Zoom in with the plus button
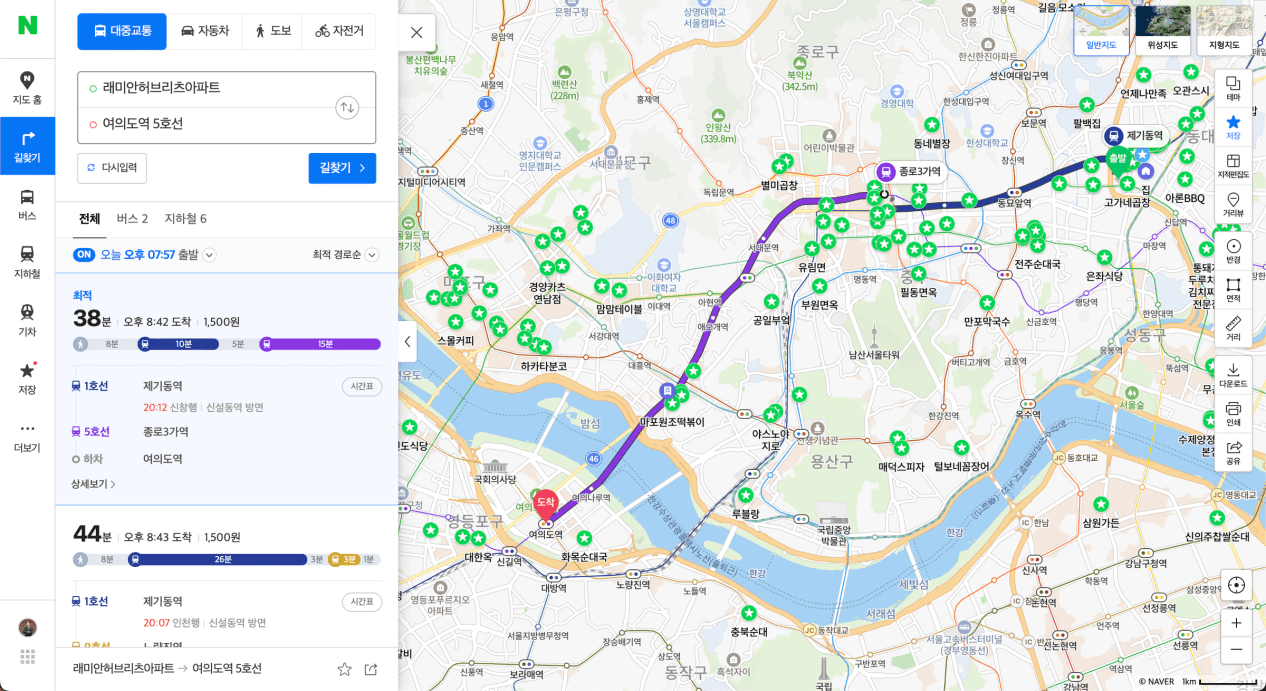The image size is (1266, 691). 1236,622
